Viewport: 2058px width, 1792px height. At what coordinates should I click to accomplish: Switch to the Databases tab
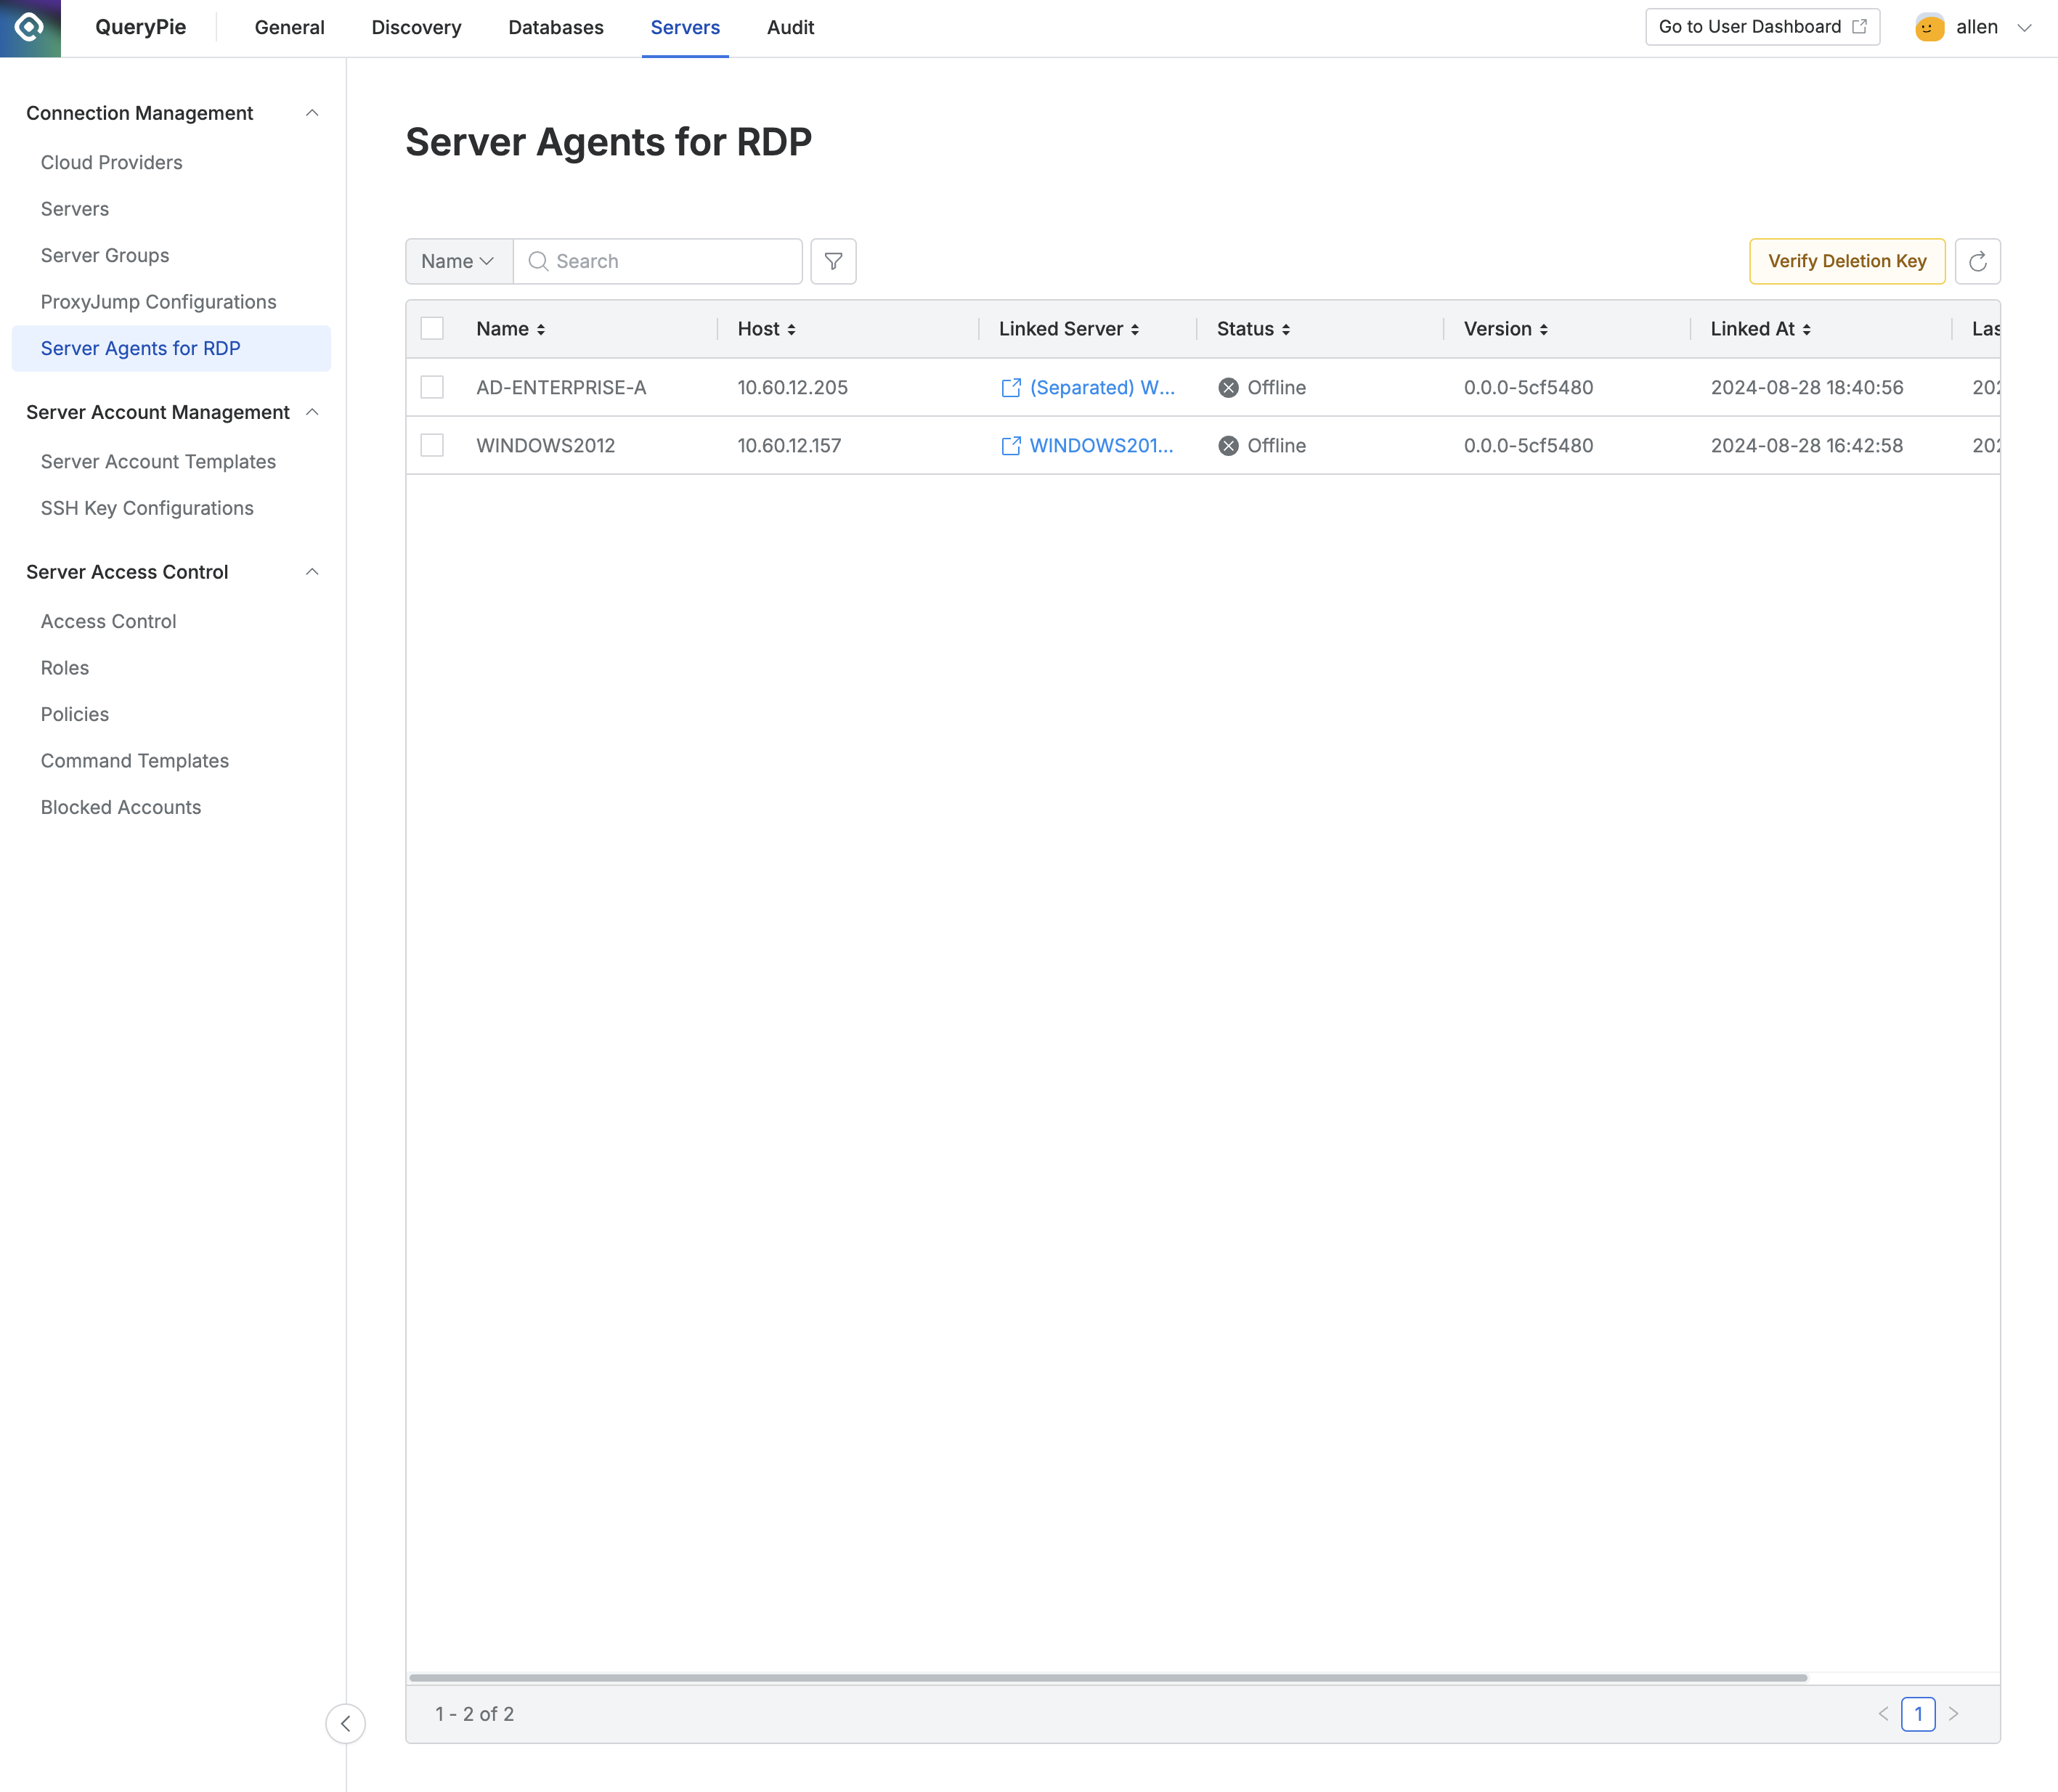(555, 28)
